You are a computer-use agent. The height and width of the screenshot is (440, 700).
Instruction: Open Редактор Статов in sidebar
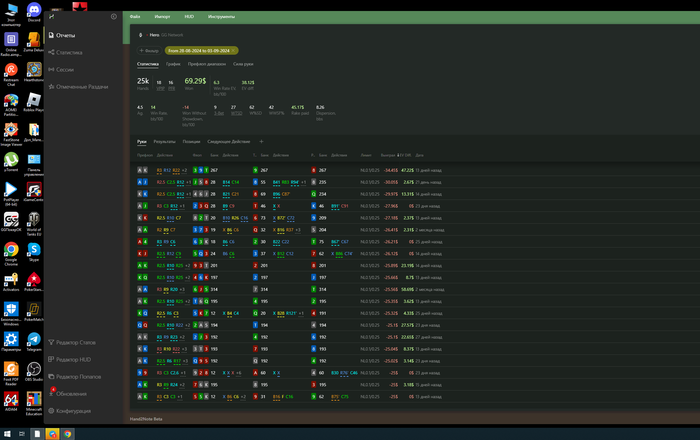72,342
